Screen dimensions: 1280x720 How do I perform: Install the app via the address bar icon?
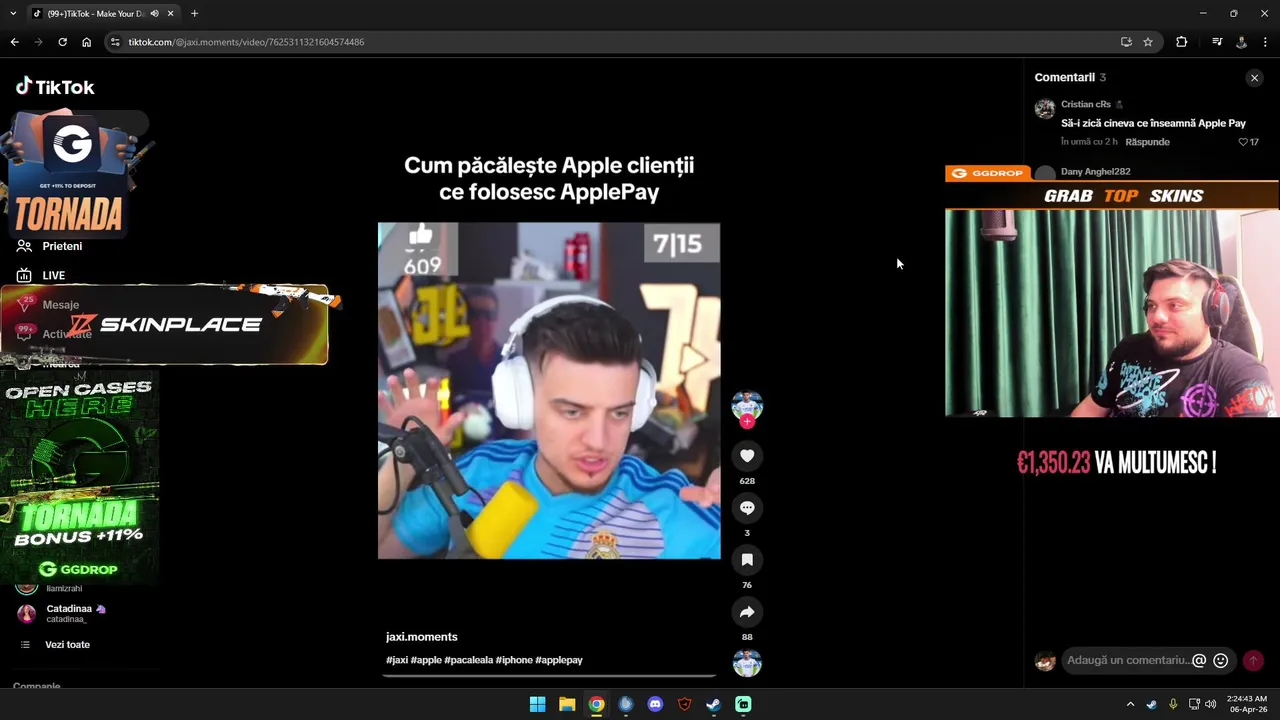click(x=1126, y=42)
